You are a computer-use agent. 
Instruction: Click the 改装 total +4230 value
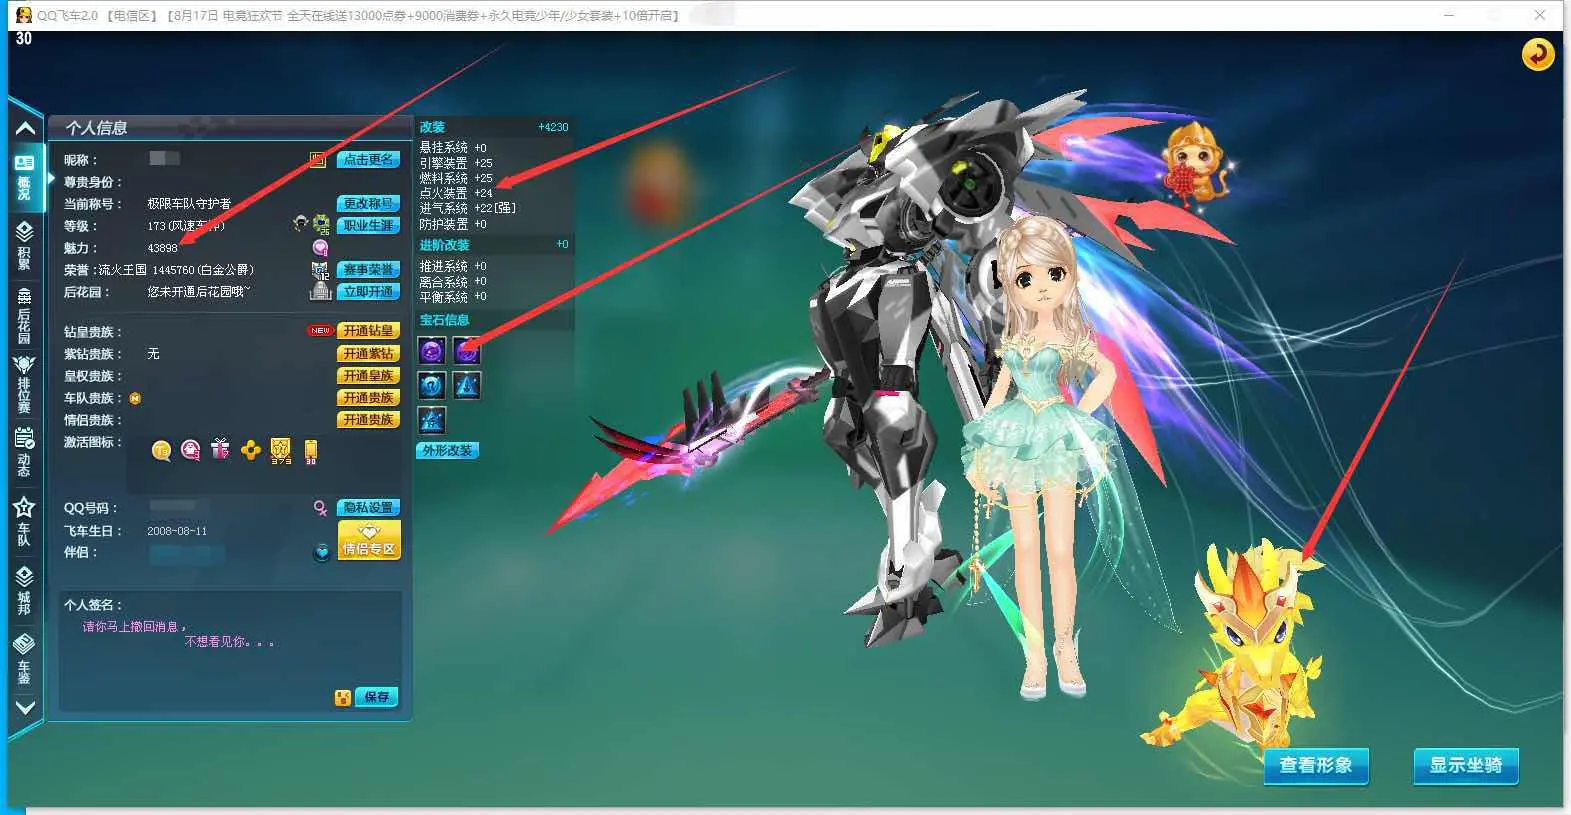point(553,127)
